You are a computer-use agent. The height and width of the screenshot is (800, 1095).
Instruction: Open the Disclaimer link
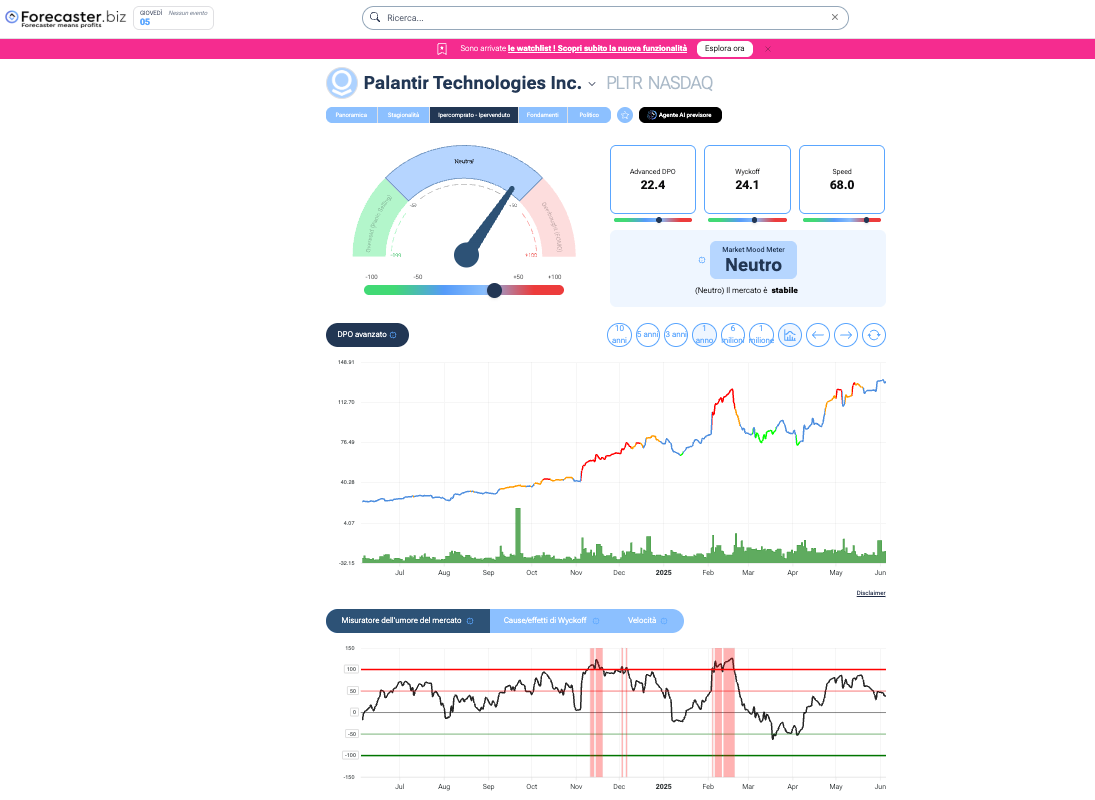[x=870, y=593]
